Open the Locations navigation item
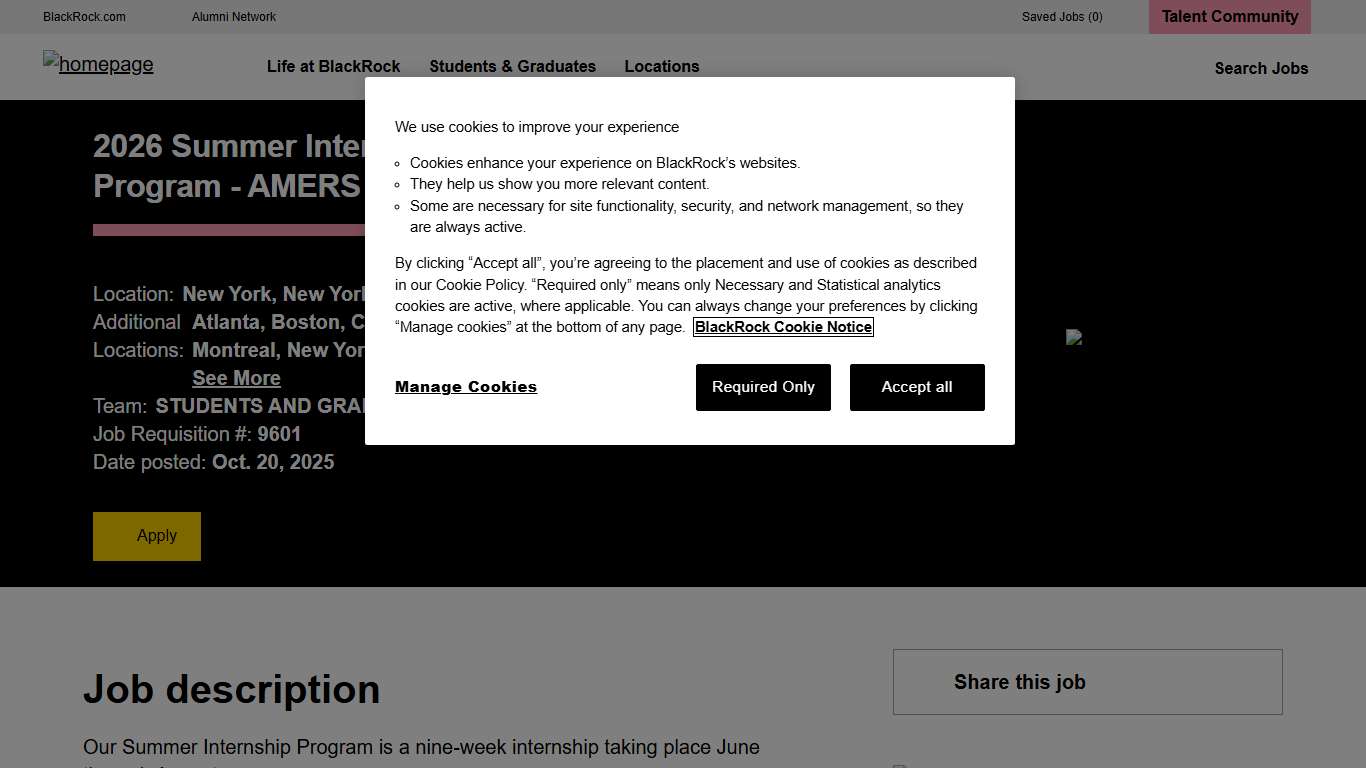1366x768 pixels. 661,66
